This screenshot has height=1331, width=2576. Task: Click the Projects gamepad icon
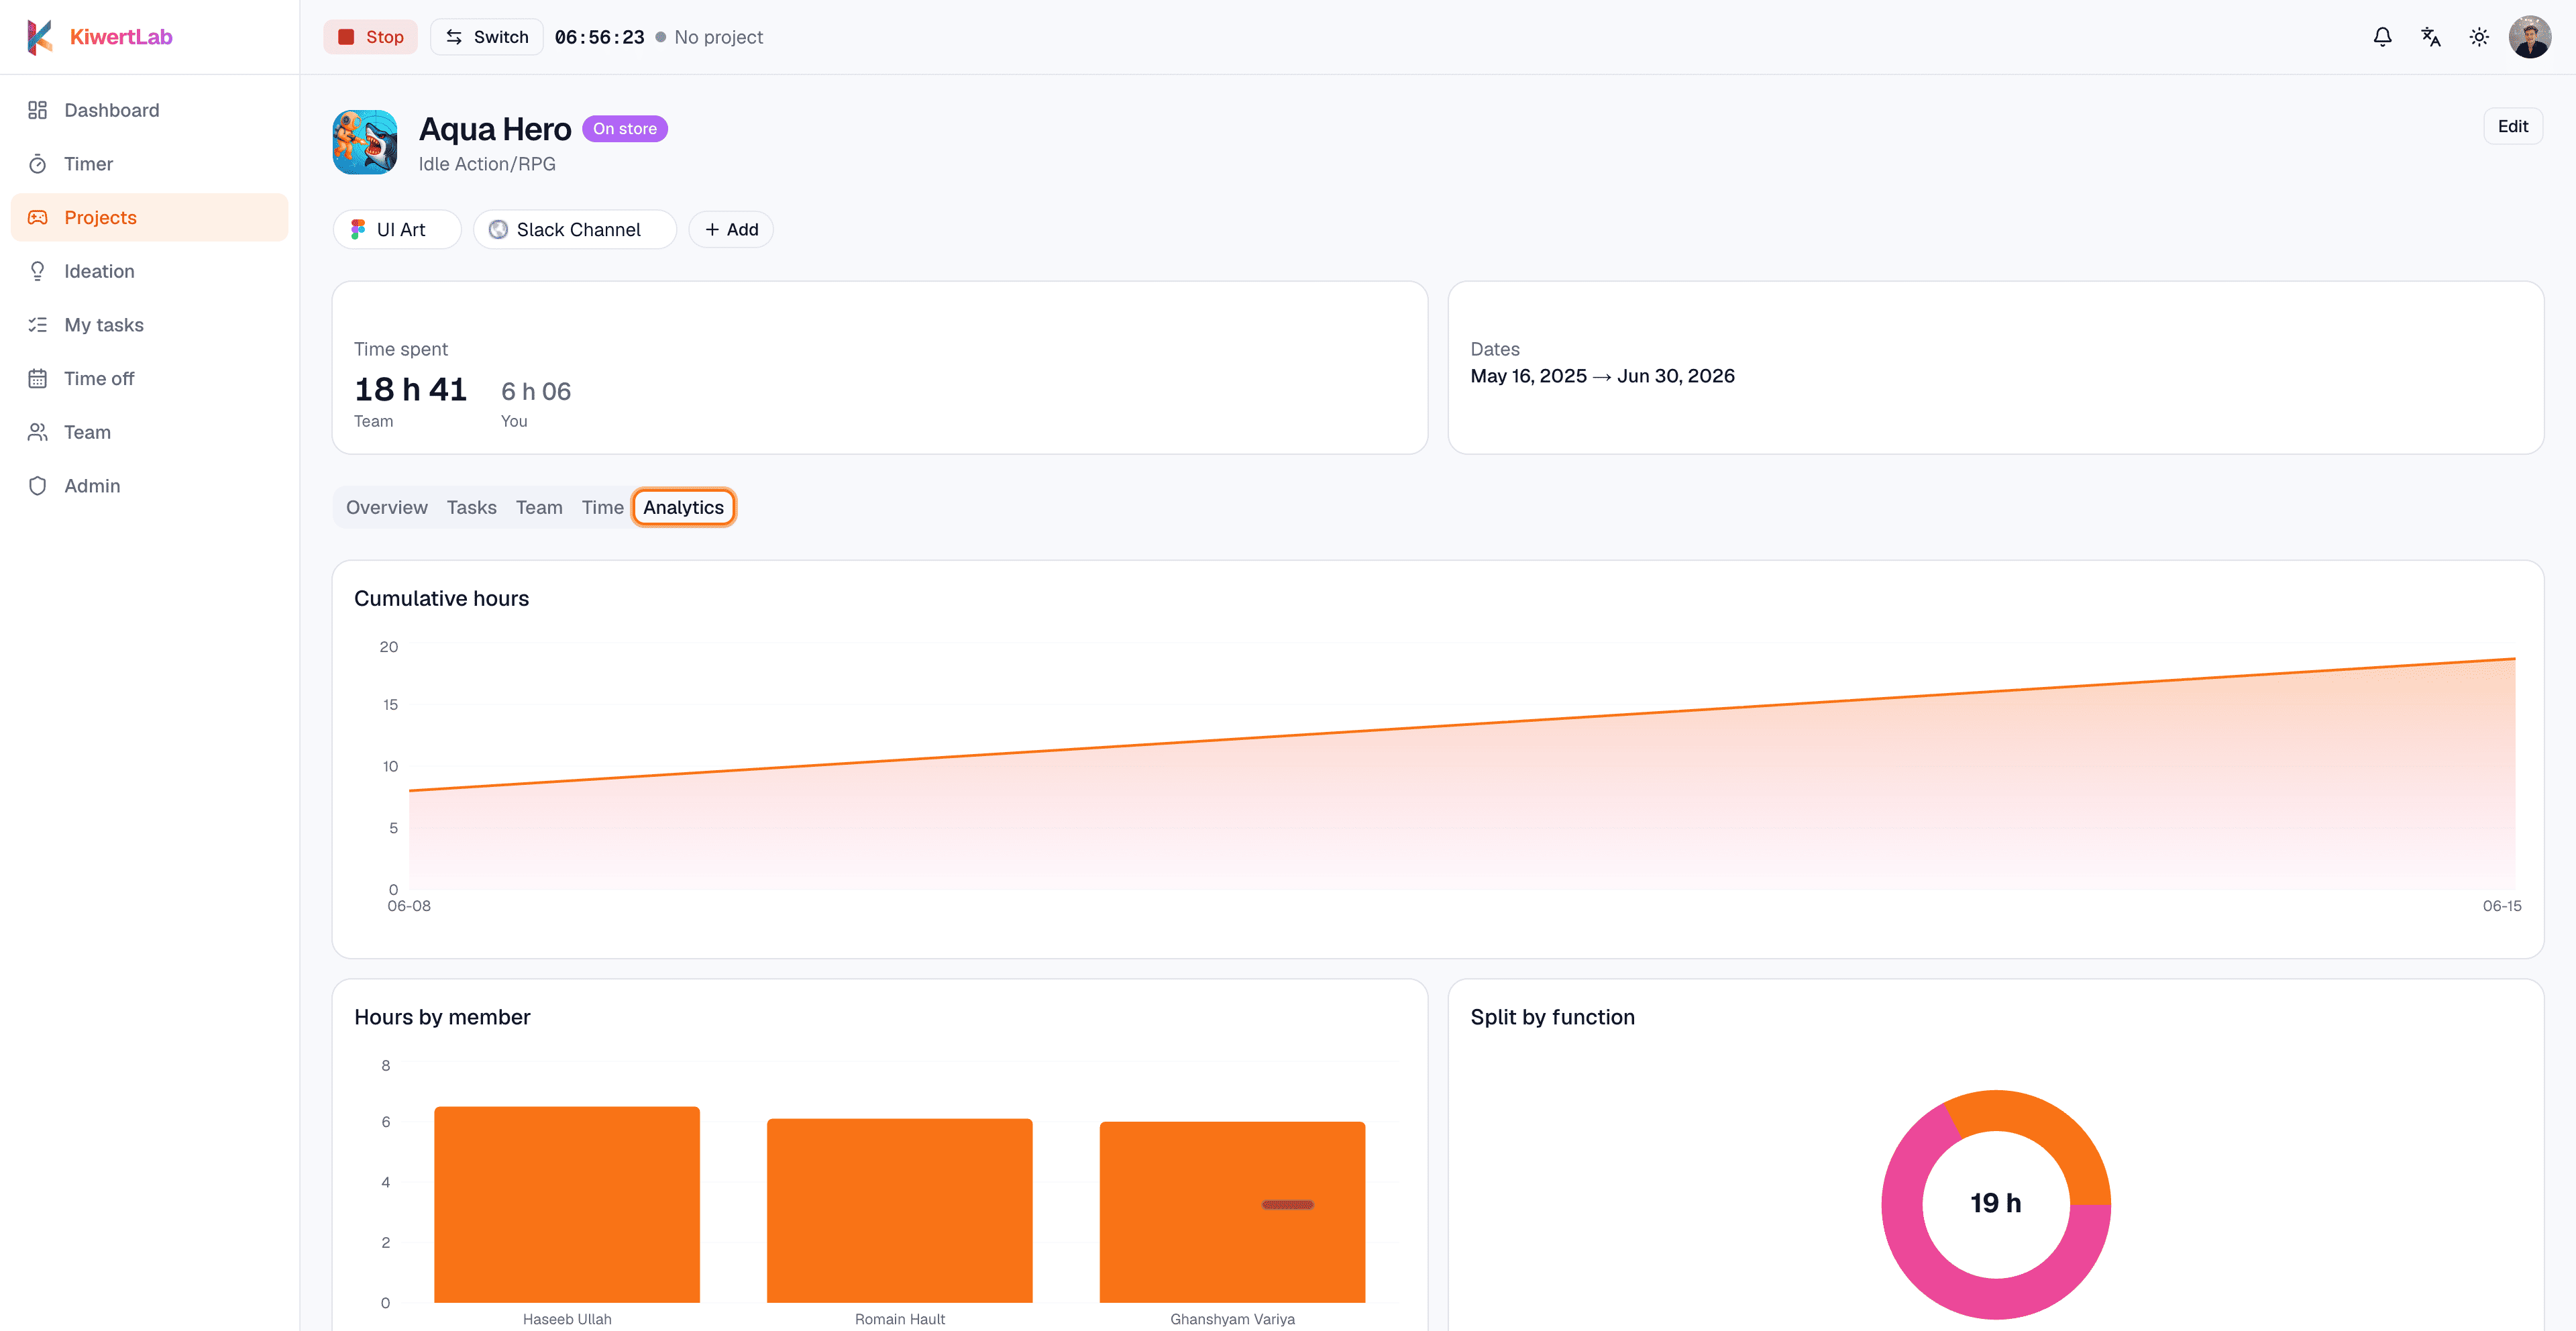point(37,217)
